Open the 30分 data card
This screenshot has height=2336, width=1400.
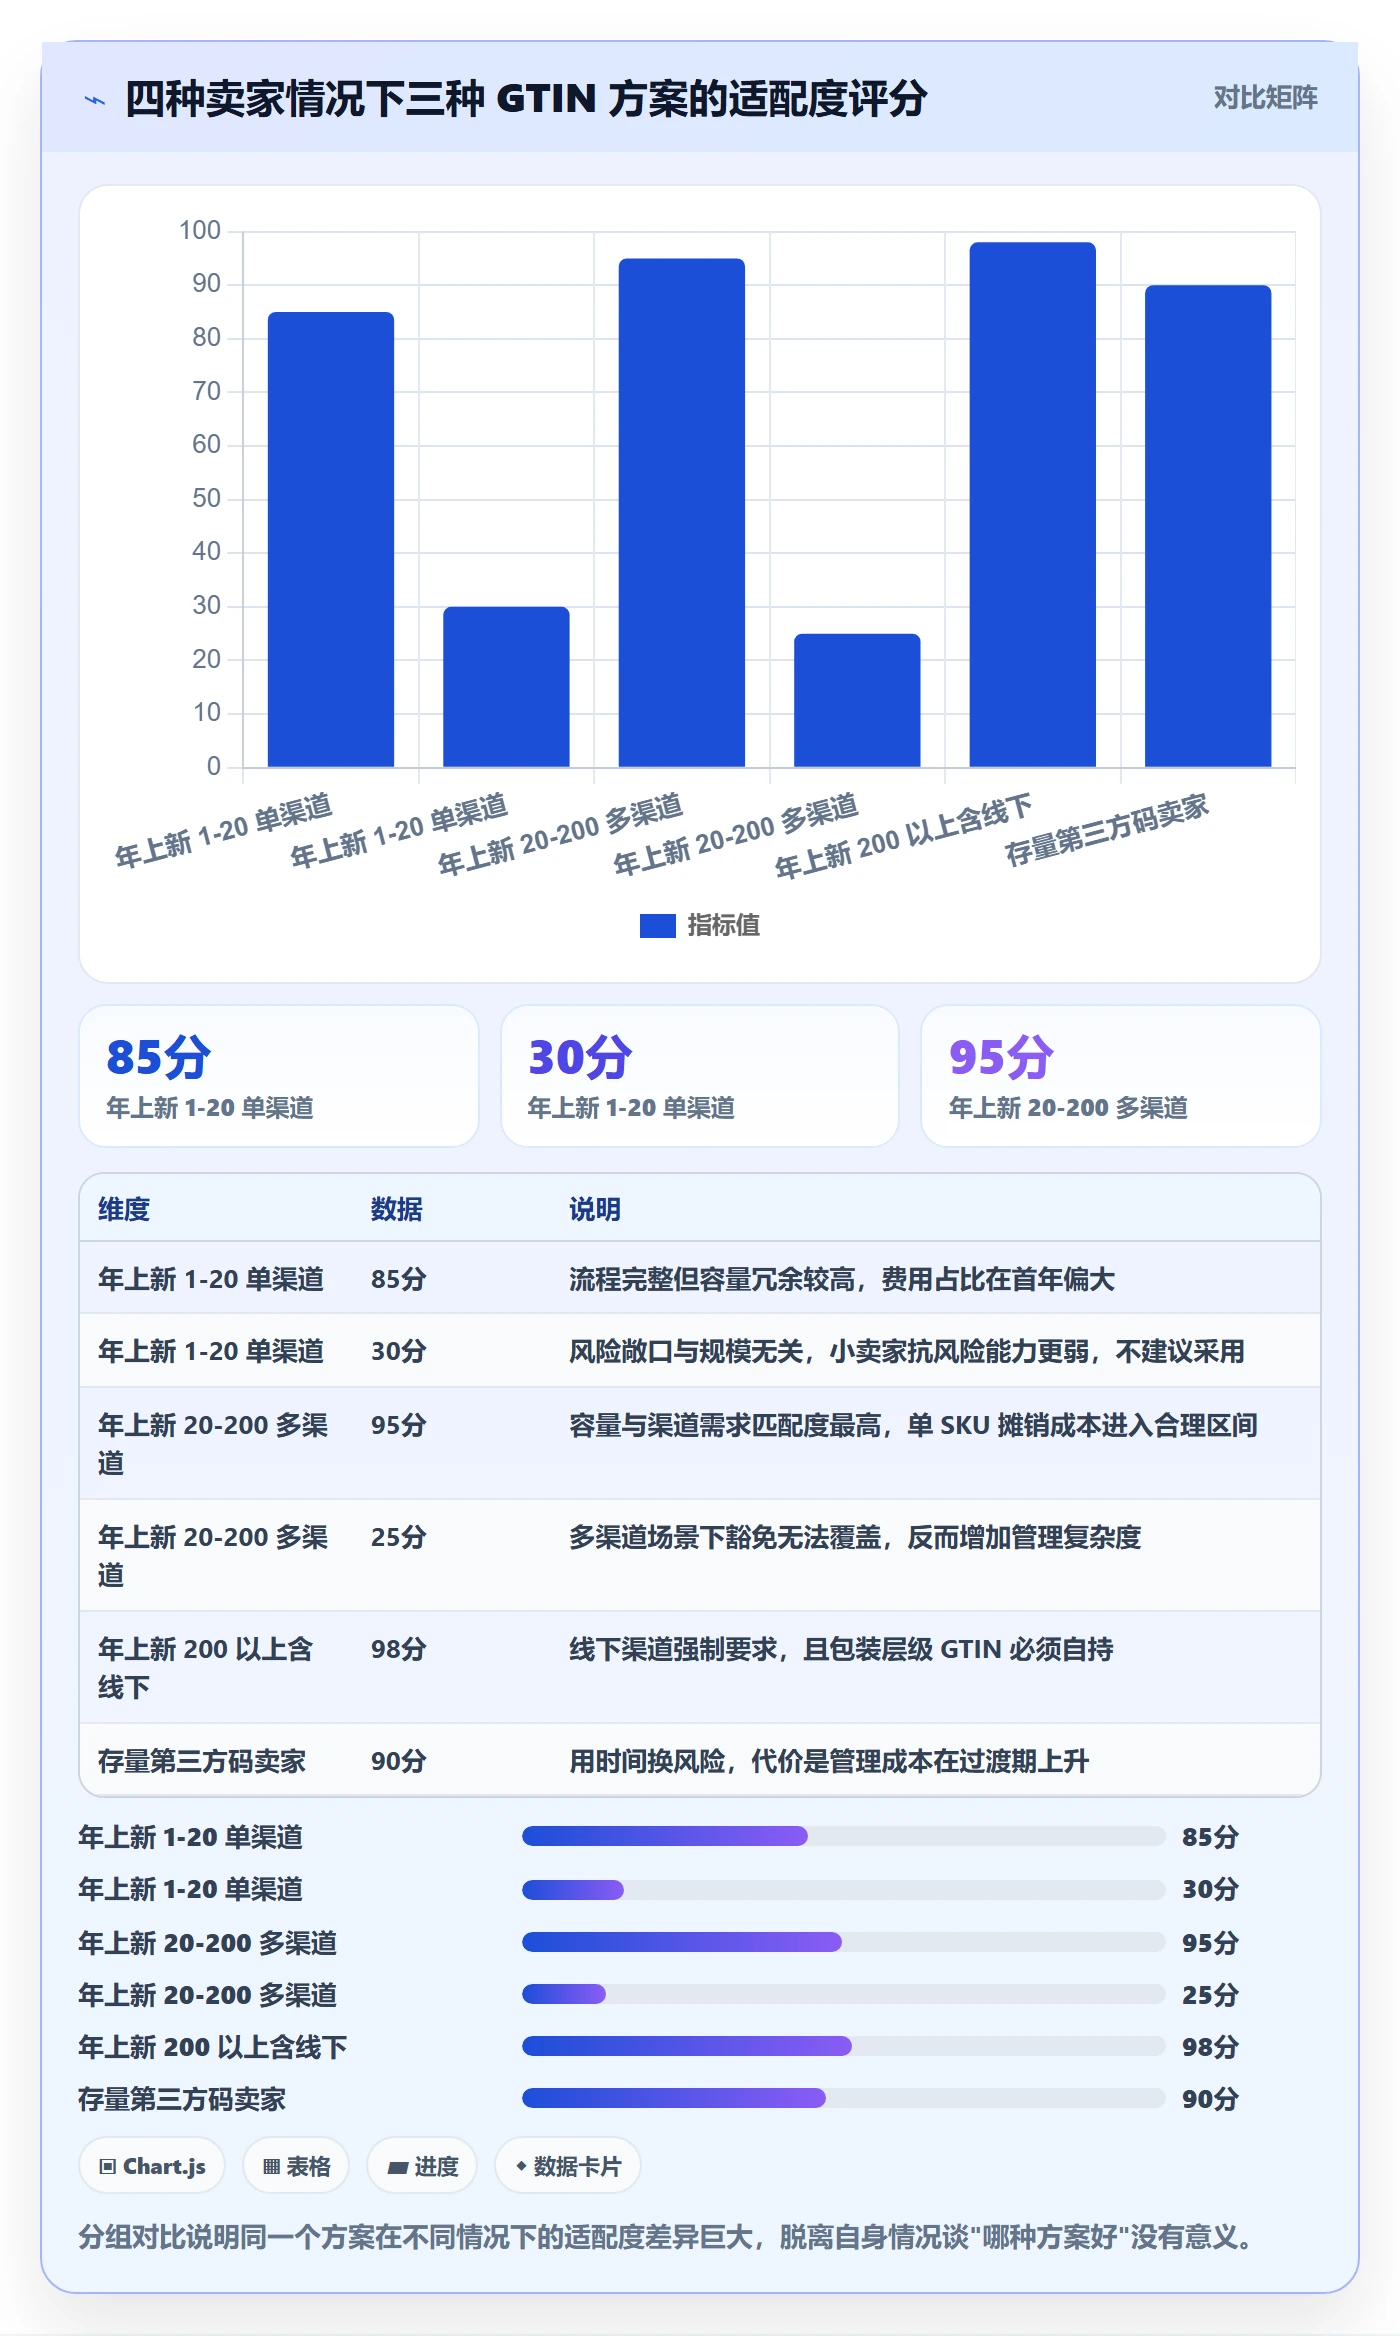point(700,1076)
